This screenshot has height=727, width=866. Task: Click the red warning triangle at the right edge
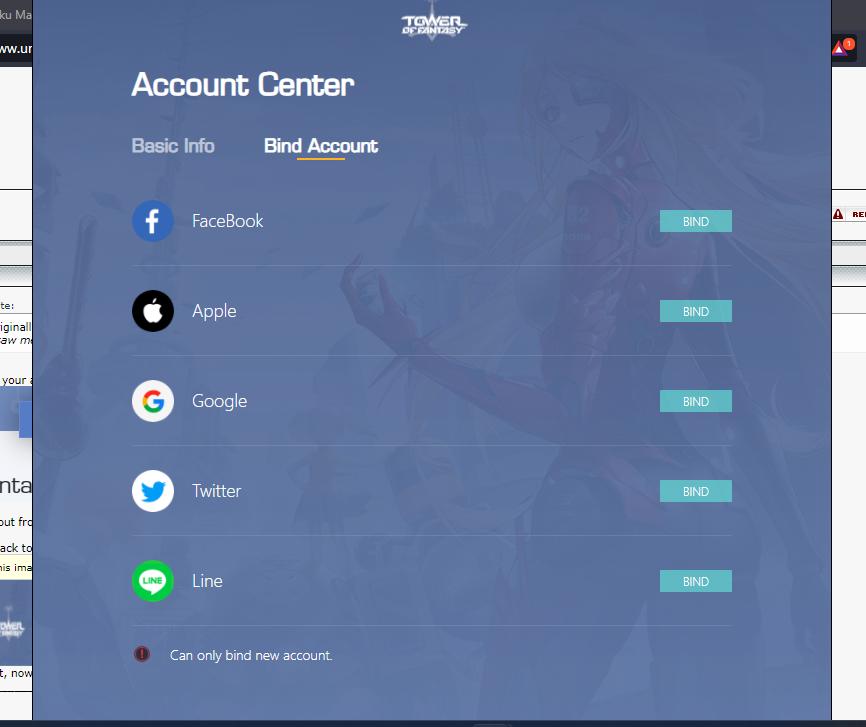click(838, 214)
